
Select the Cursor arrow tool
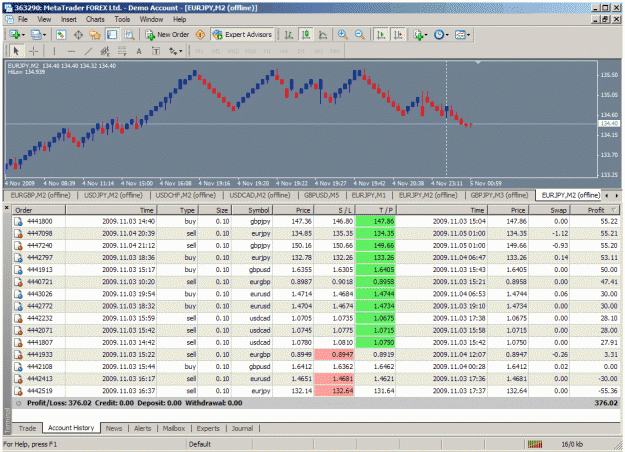pos(16,51)
